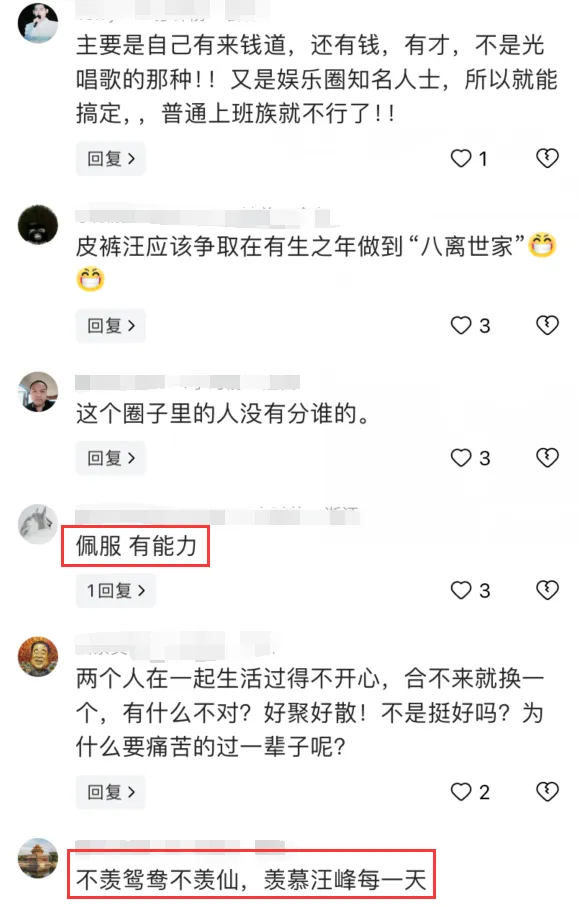Select the 不羡鸳鸯不羡仙 comment text
The image size is (579, 907).
[251, 880]
